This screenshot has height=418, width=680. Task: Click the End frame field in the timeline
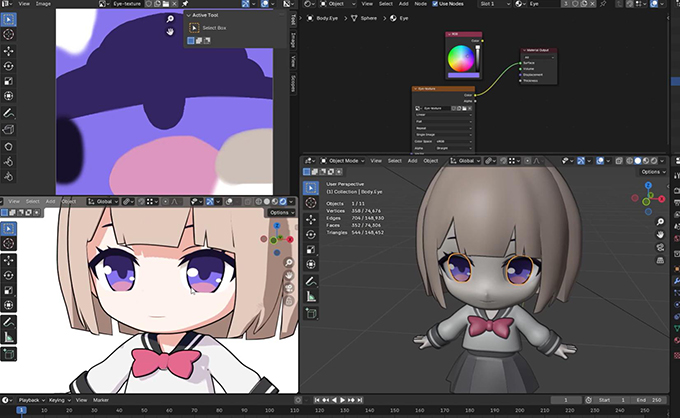(649, 399)
